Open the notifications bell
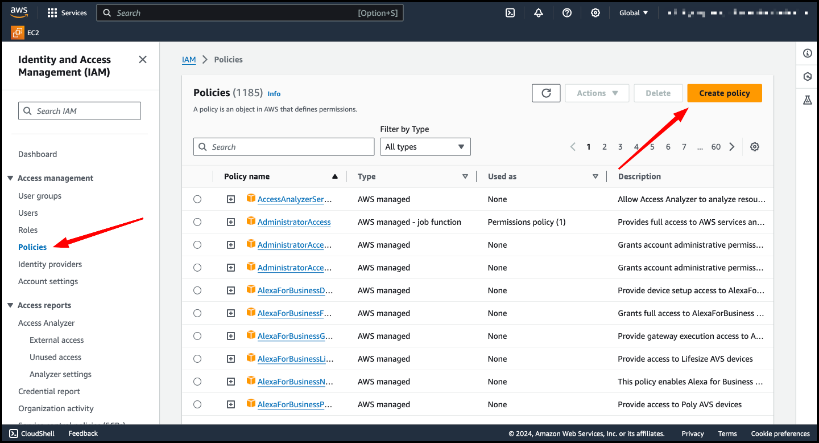Screen dimensions: 819x443 539,13
